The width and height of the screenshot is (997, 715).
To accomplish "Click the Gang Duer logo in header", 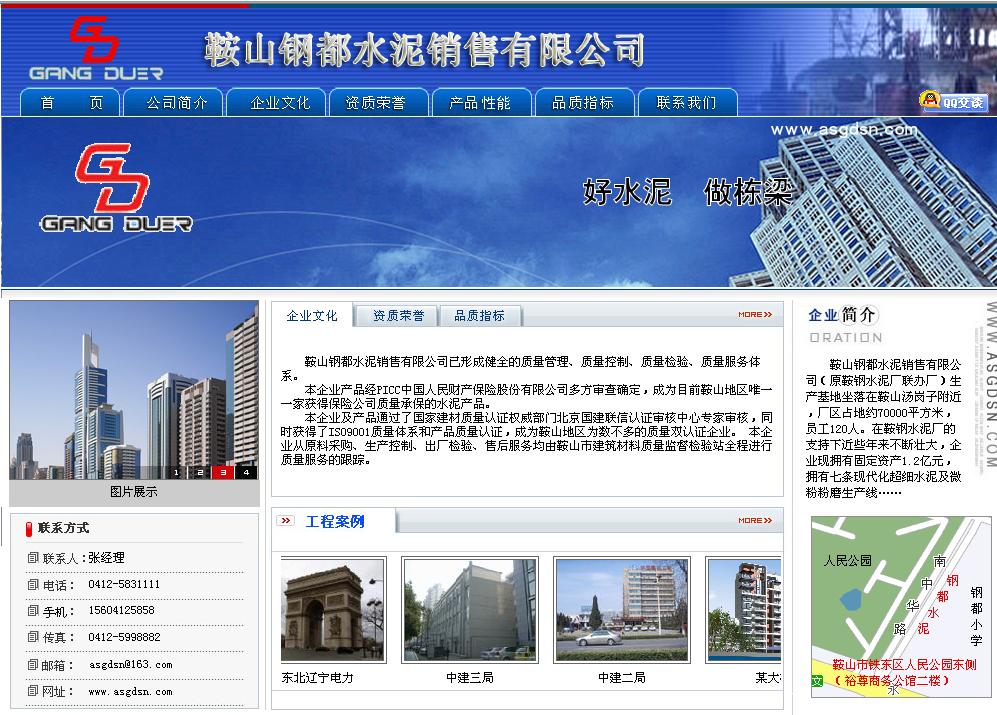I will (x=95, y=47).
